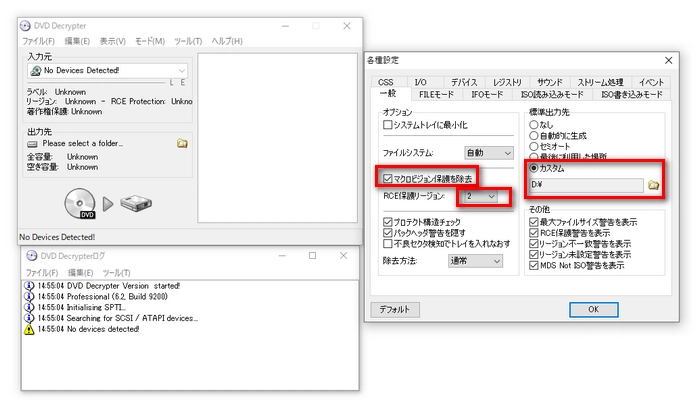Open ファイルシステム dropdown

point(489,153)
